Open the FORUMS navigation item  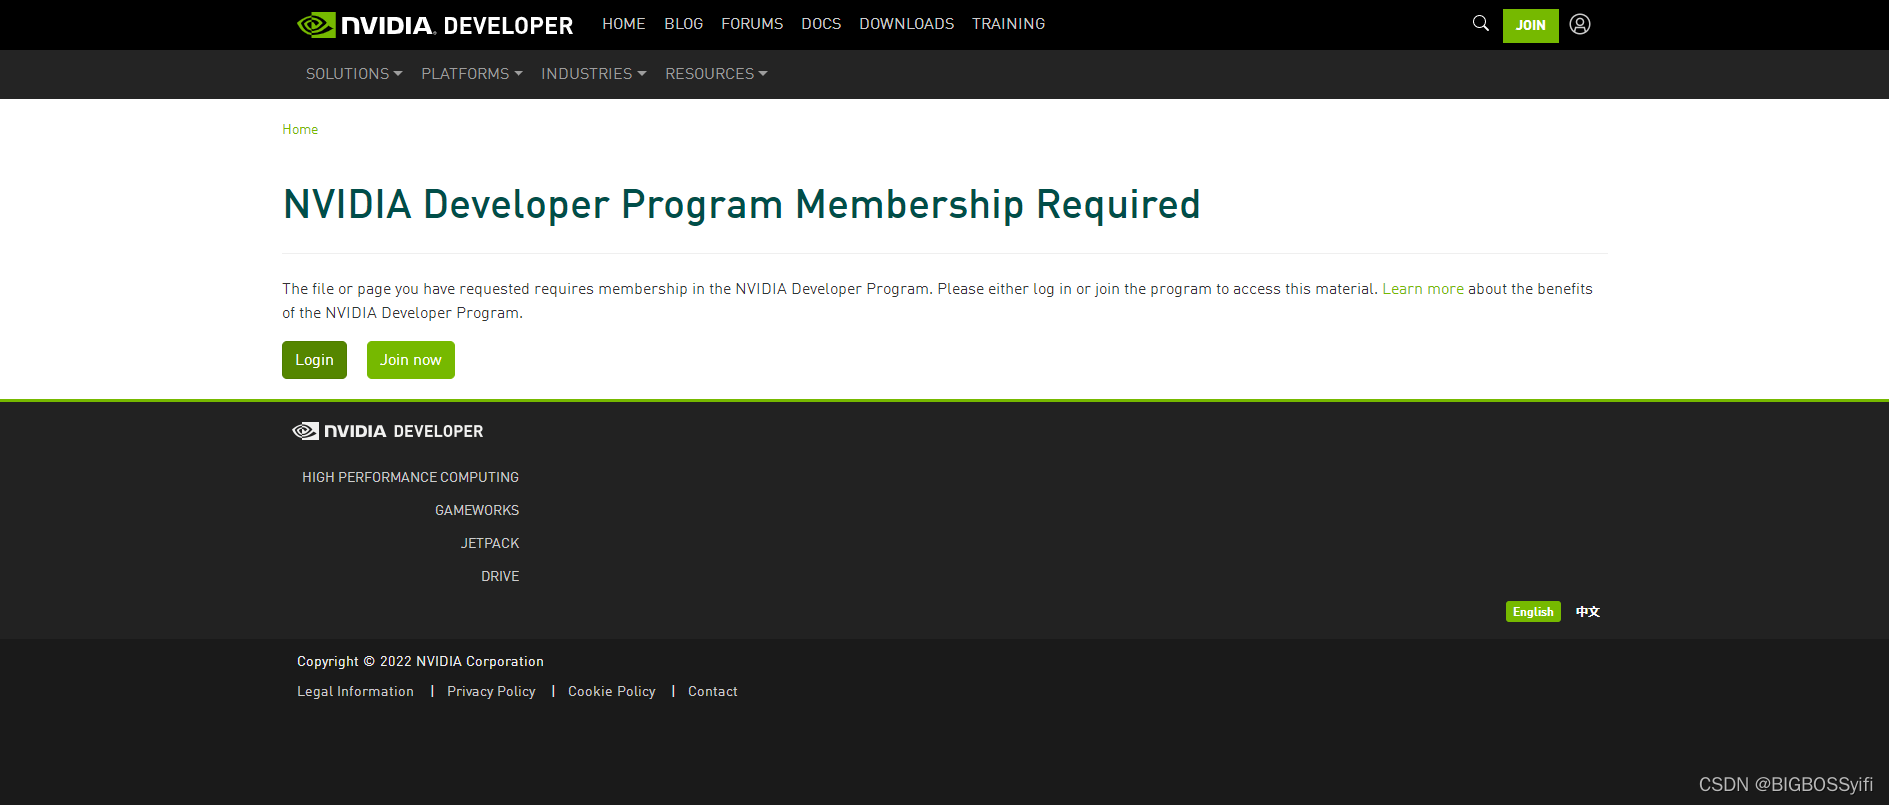pyautogui.click(x=752, y=24)
